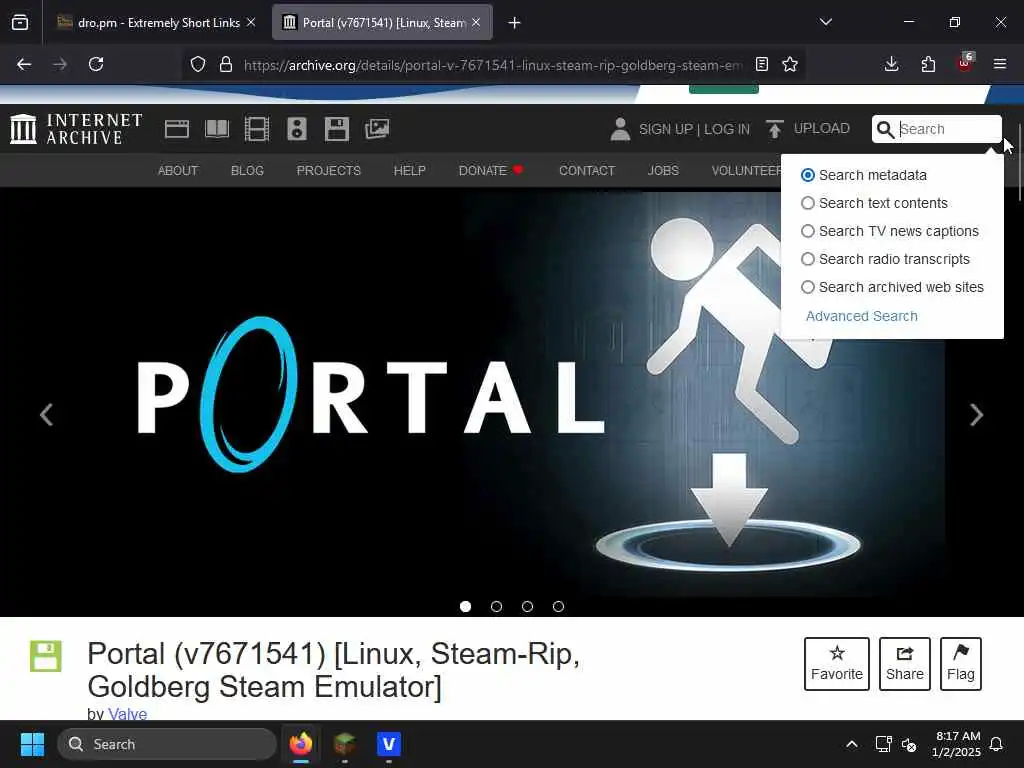Show previous screenshot with left chevron
Screen dimensions: 1024x768
pyautogui.click(x=46, y=414)
